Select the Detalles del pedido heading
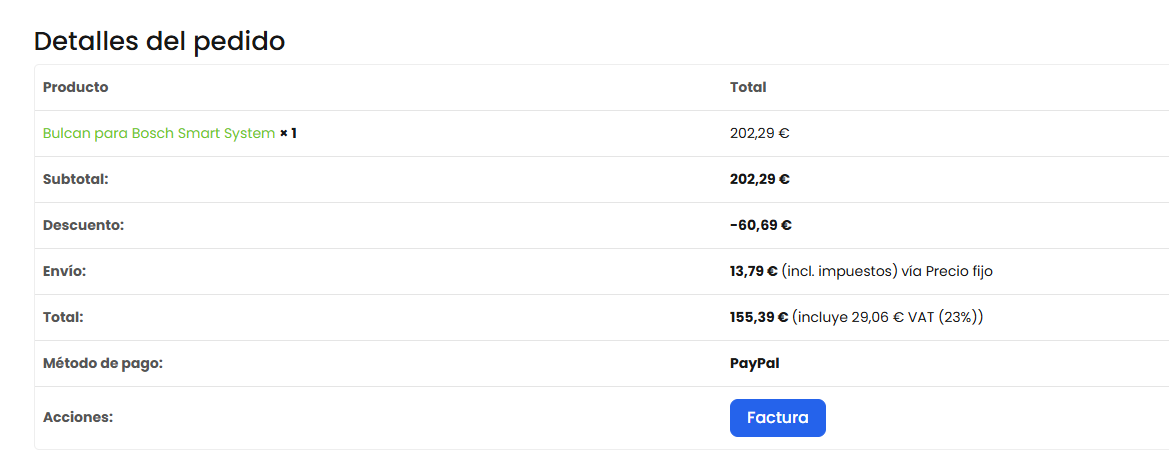This screenshot has height=467, width=1169. click(160, 41)
